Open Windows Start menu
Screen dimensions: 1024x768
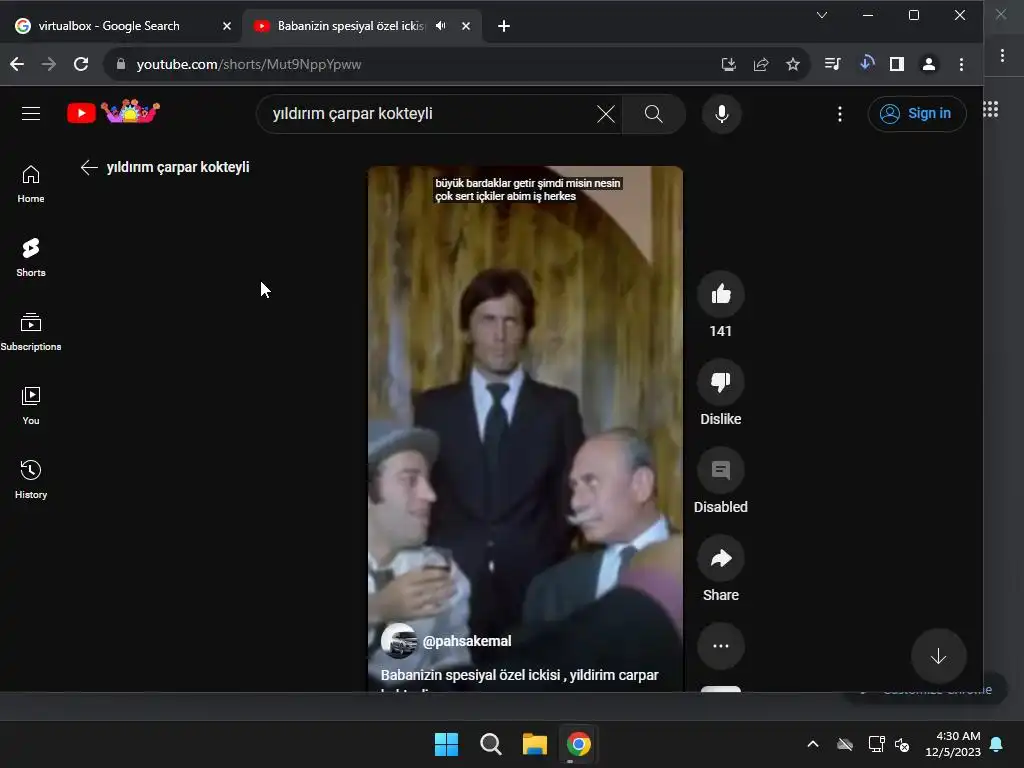[x=447, y=744]
